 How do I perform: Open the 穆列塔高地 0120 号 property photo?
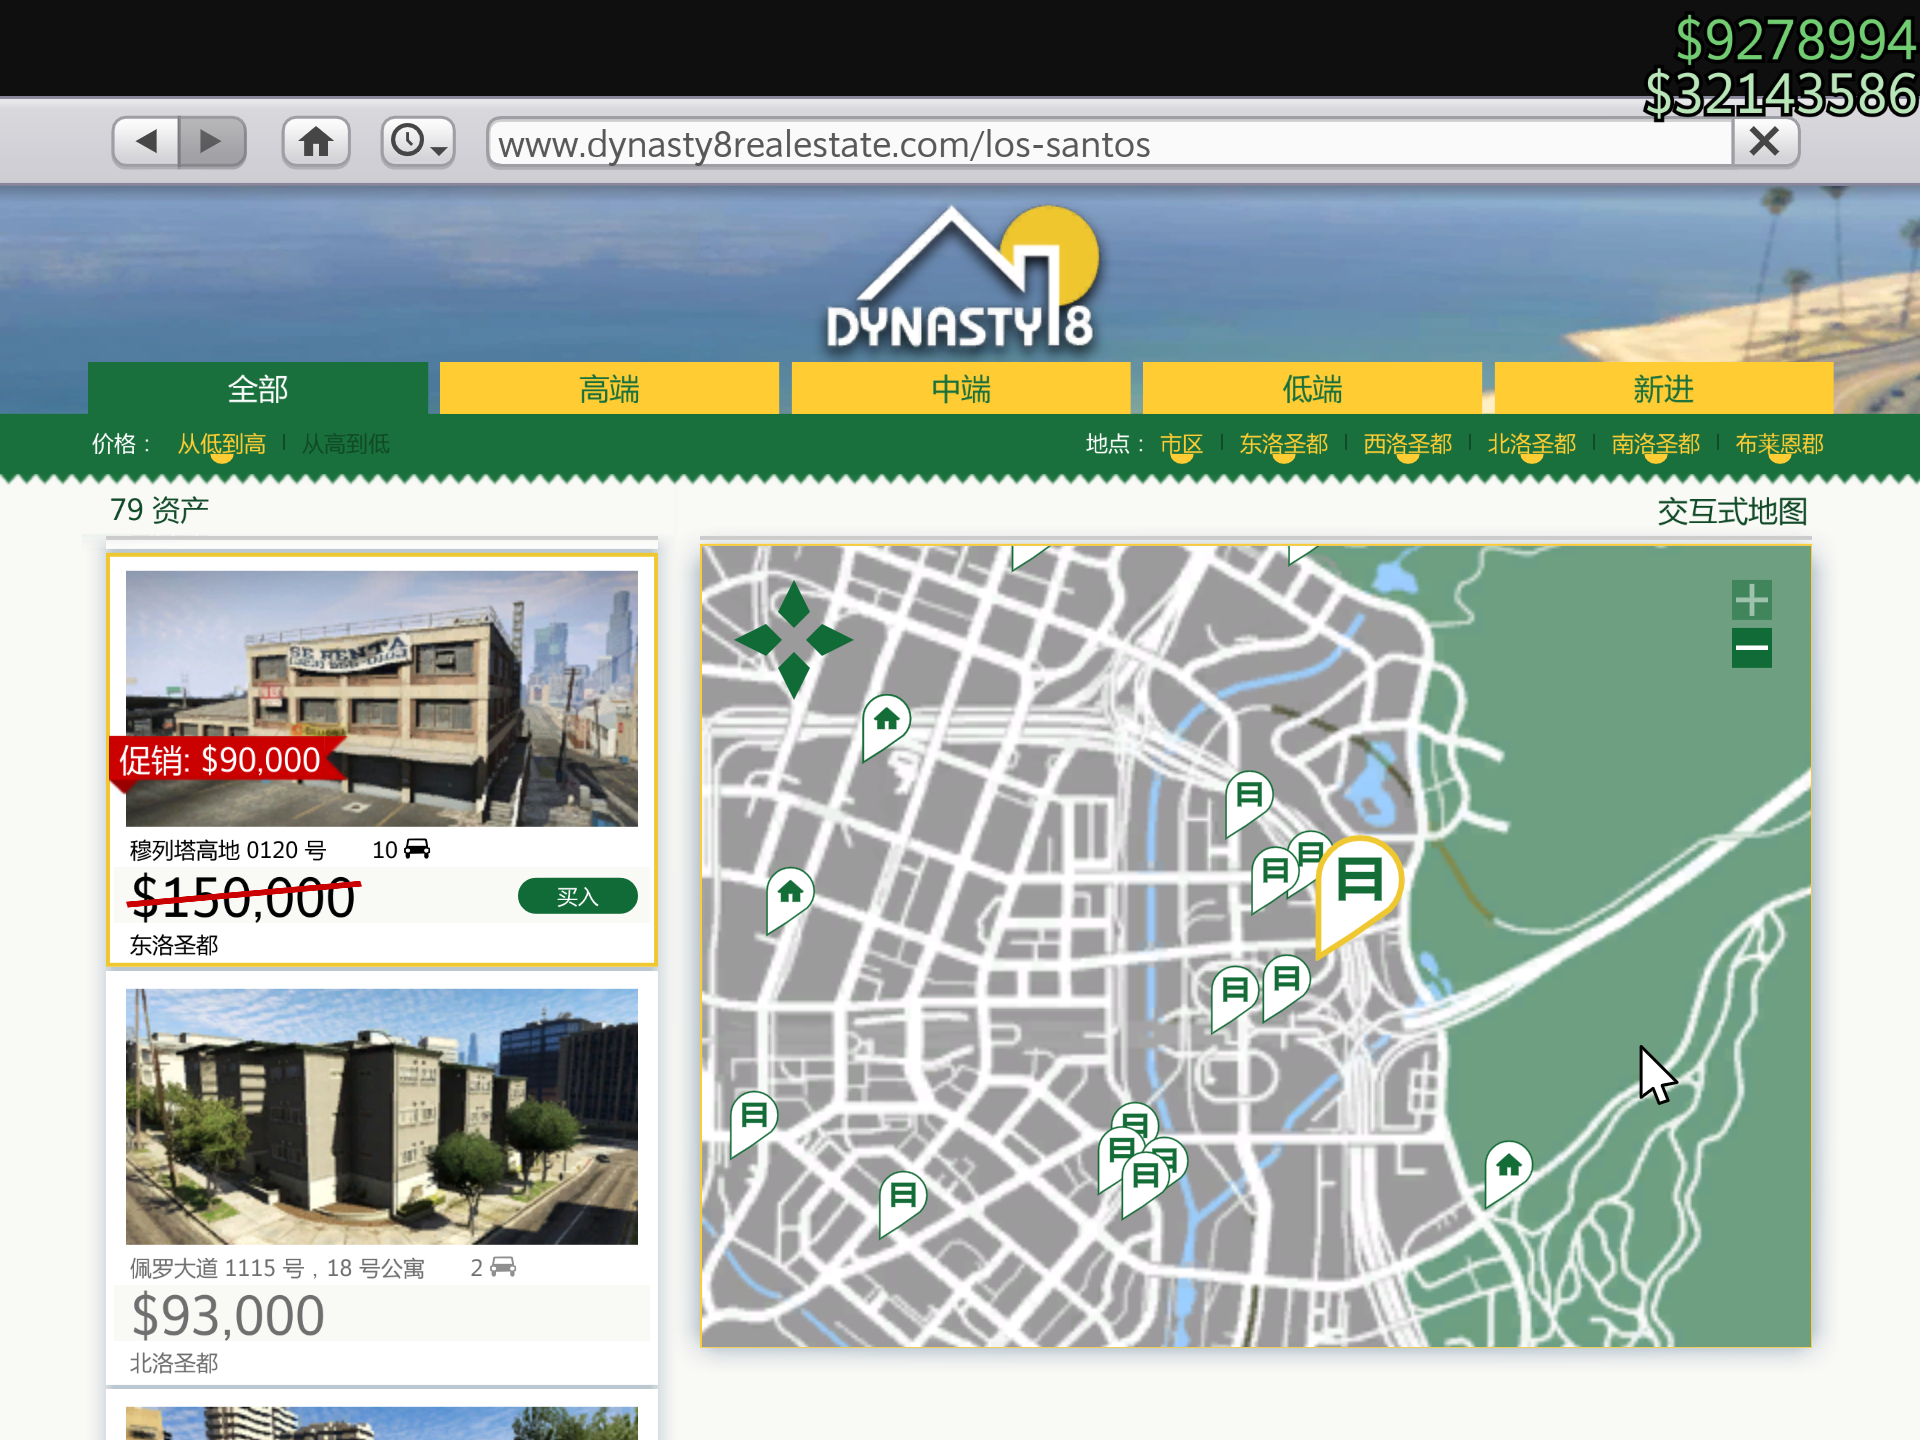382,698
